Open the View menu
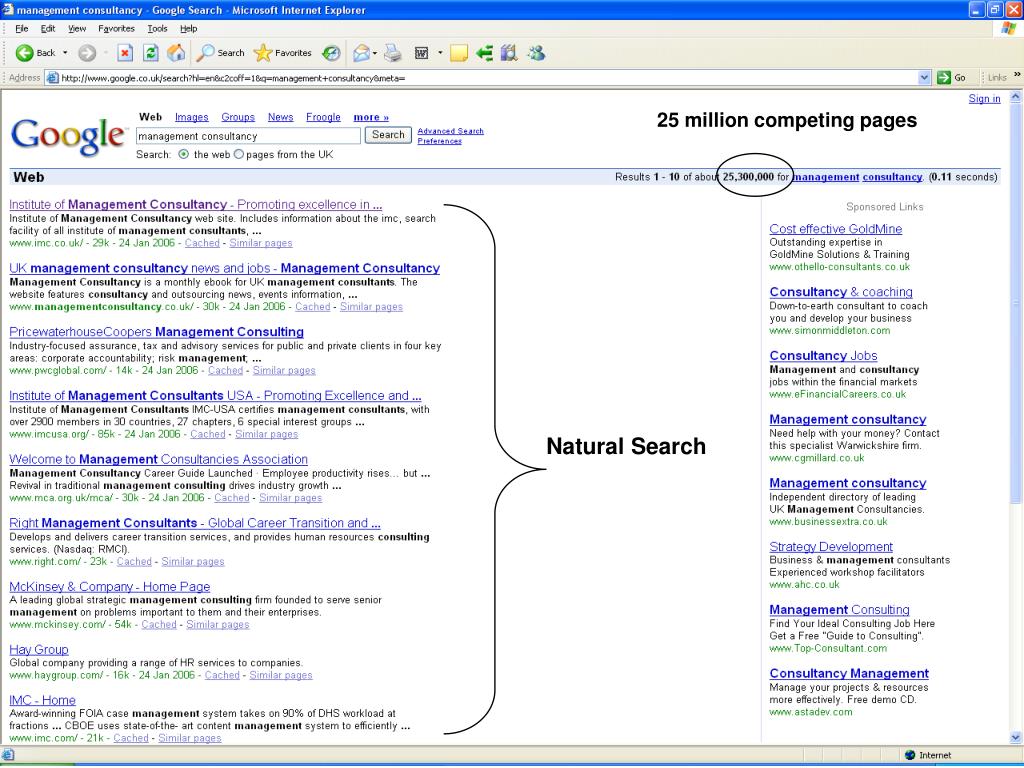 [77, 29]
